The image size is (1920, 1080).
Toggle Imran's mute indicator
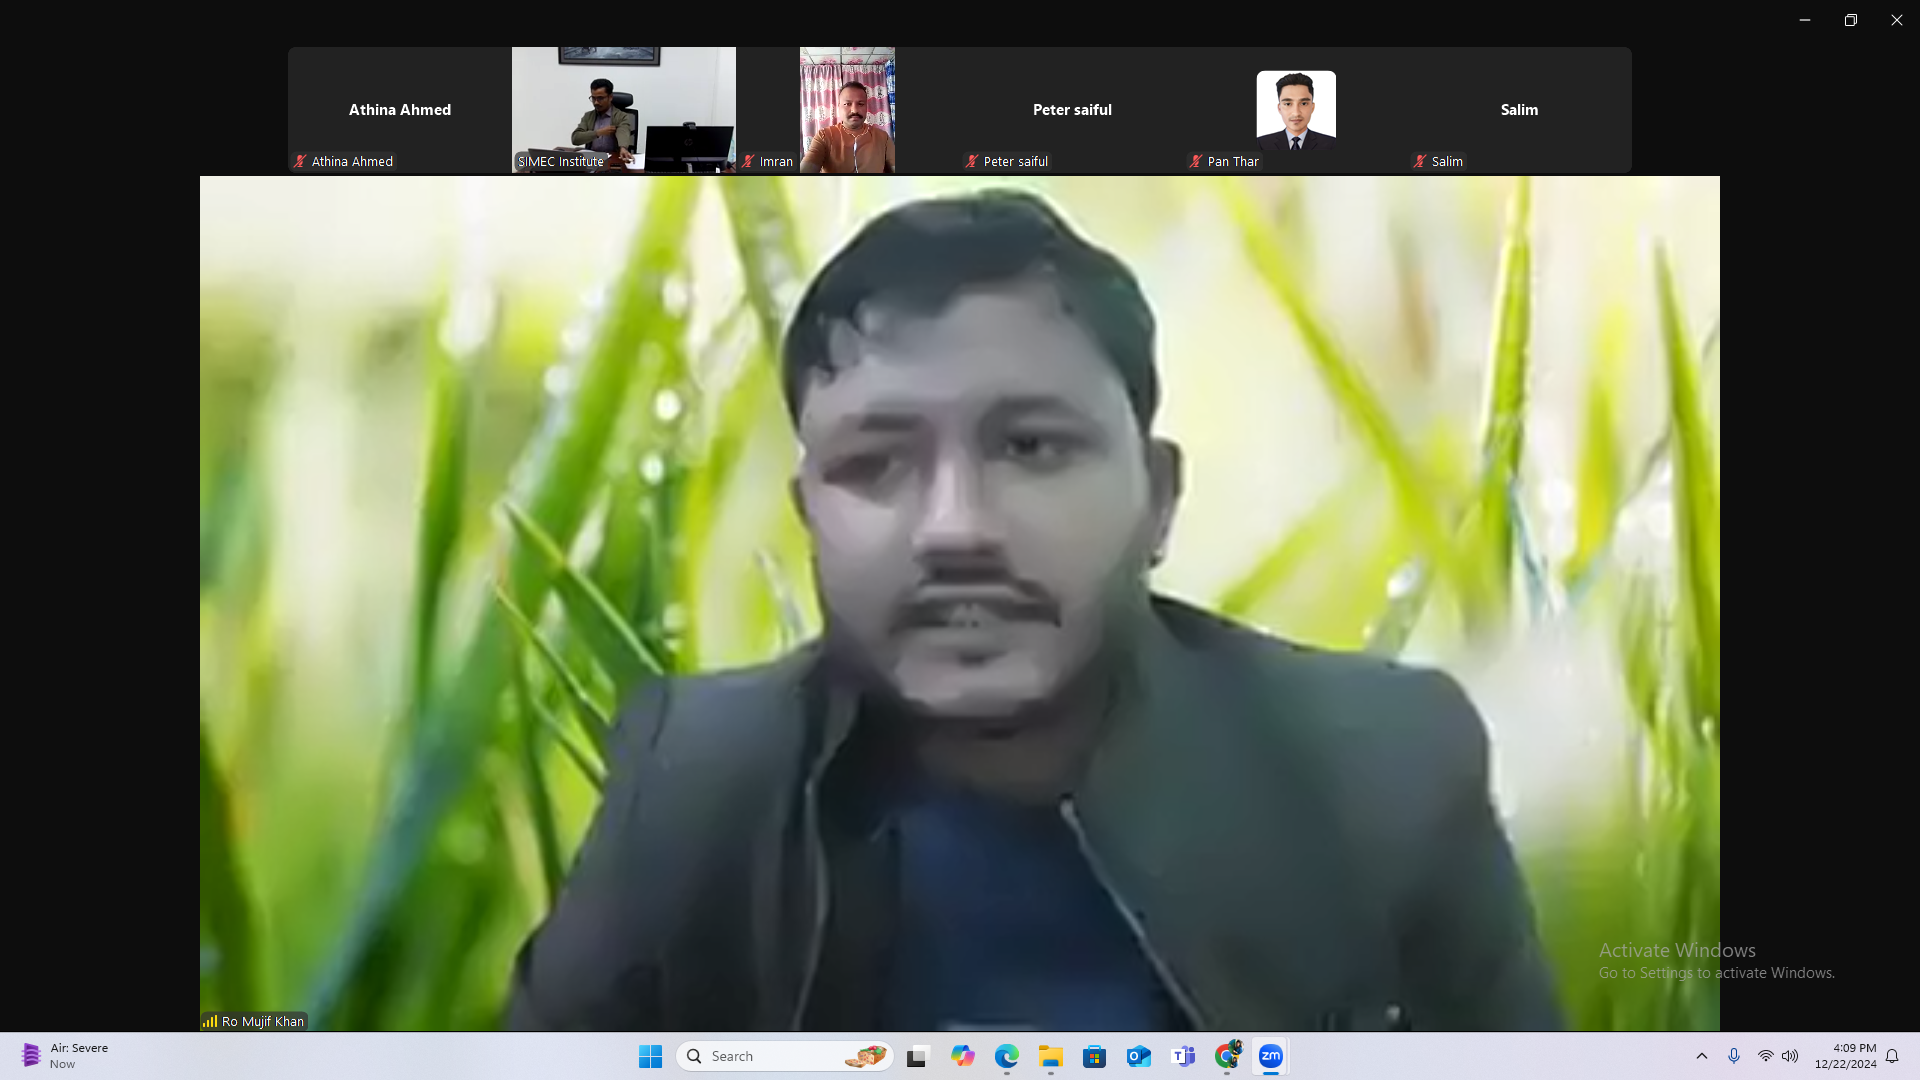749,161
